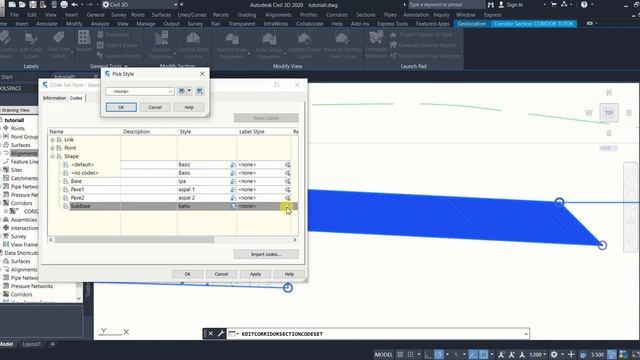This screenshot has width=640, height=360.
Task: Click the Base code row name
Action: (x=76, y=181)
